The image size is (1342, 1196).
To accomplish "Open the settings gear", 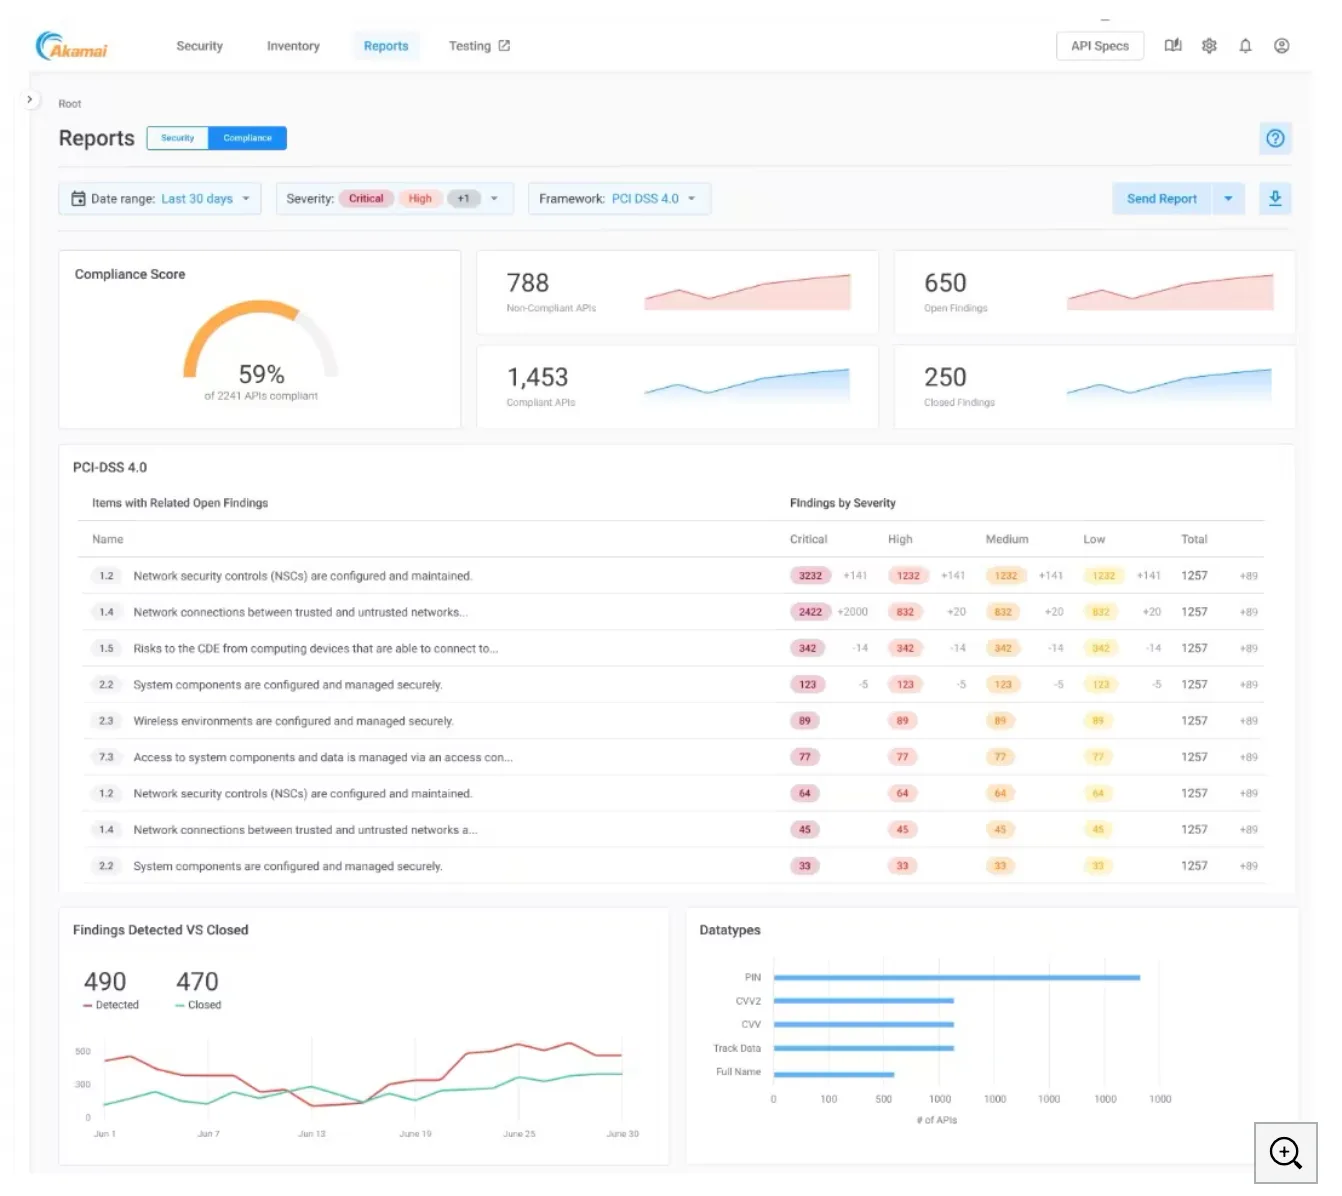I will coord(1209,45).
